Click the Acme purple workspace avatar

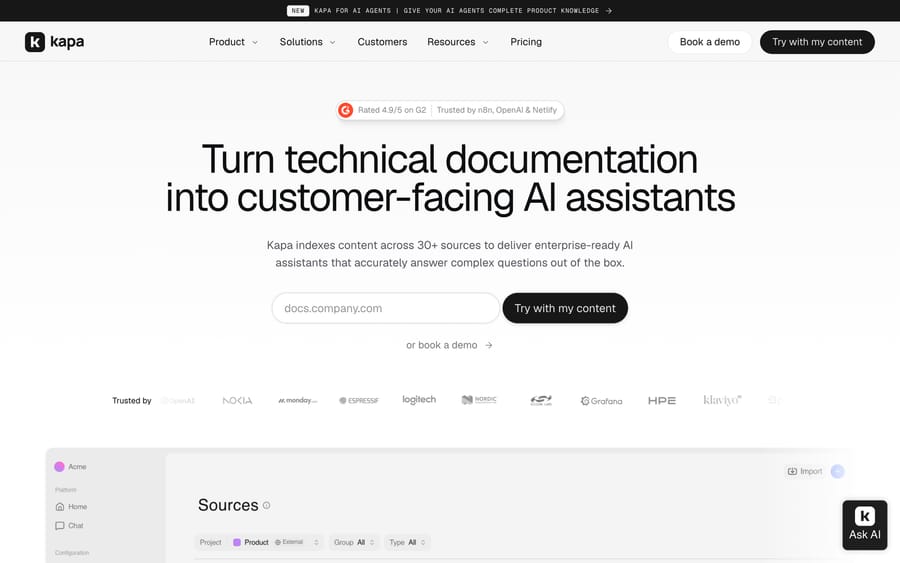59,467
